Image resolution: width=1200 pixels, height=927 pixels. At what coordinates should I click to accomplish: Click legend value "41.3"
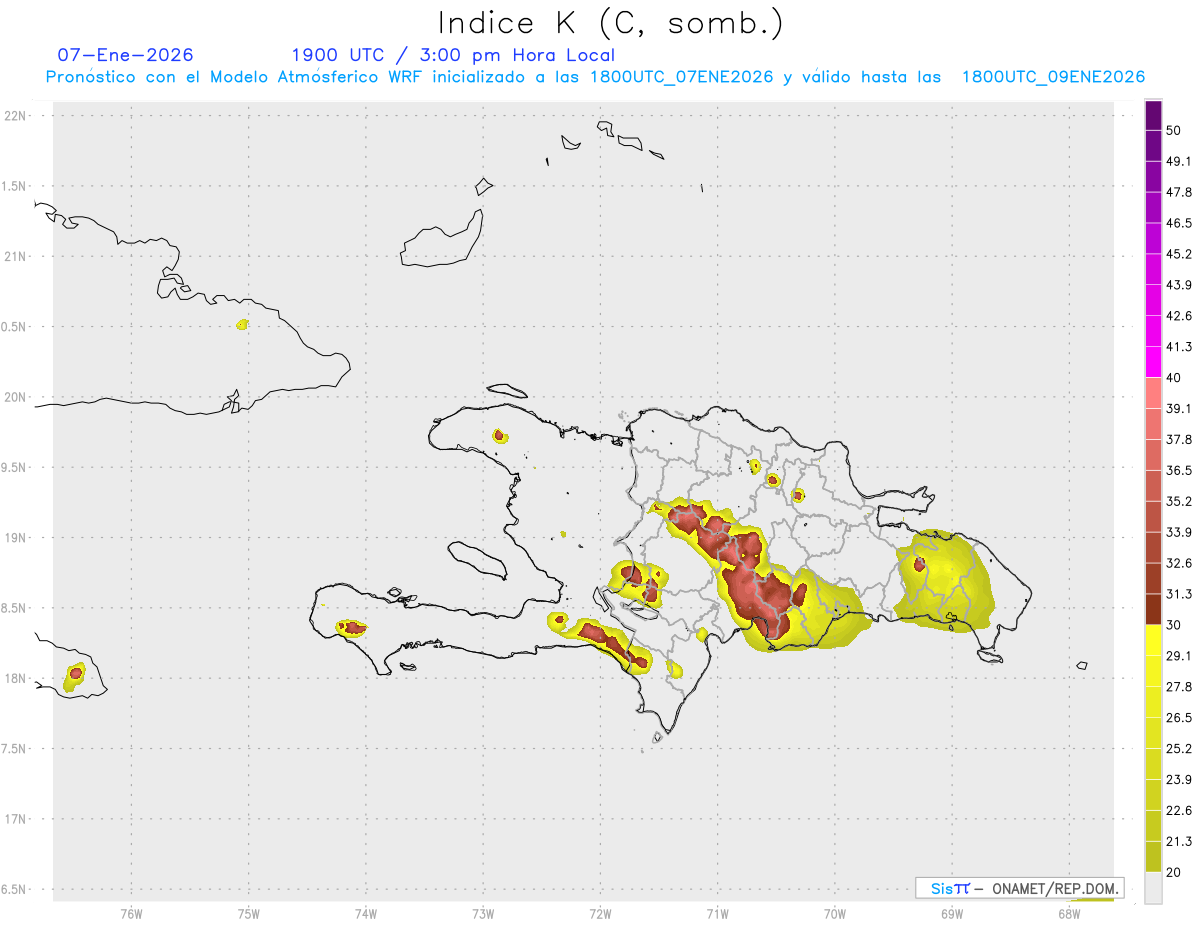[x=1179, y=347]
